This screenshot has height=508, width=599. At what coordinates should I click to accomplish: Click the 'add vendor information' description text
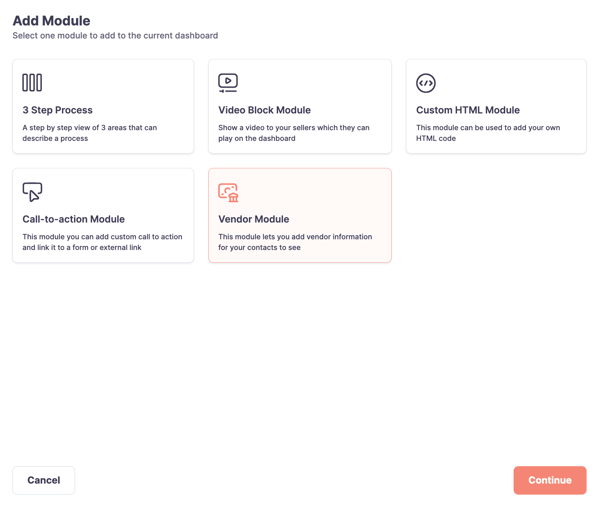[295, 242]
